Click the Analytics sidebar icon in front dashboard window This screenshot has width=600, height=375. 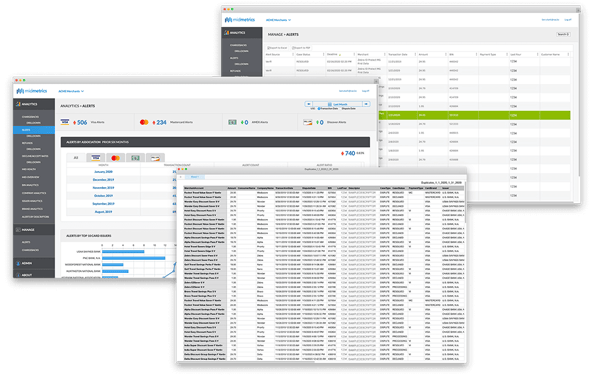18,104
